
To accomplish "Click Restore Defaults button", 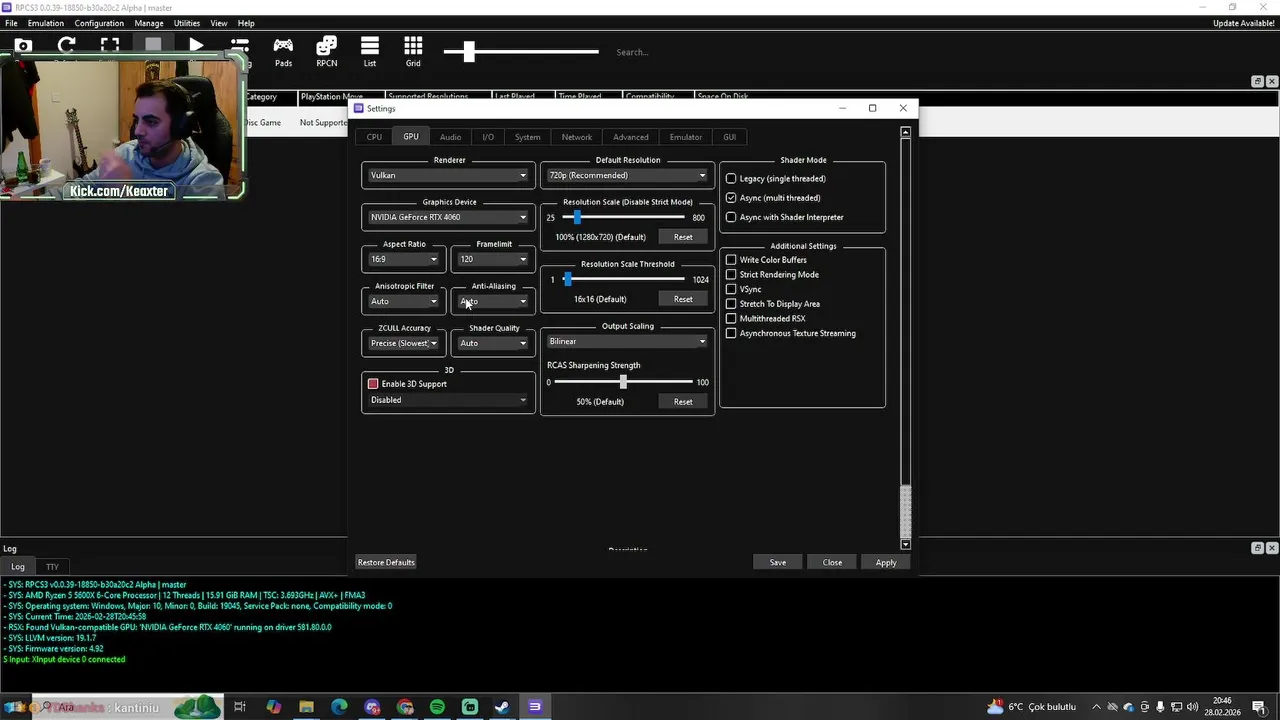I will (386, 562).
